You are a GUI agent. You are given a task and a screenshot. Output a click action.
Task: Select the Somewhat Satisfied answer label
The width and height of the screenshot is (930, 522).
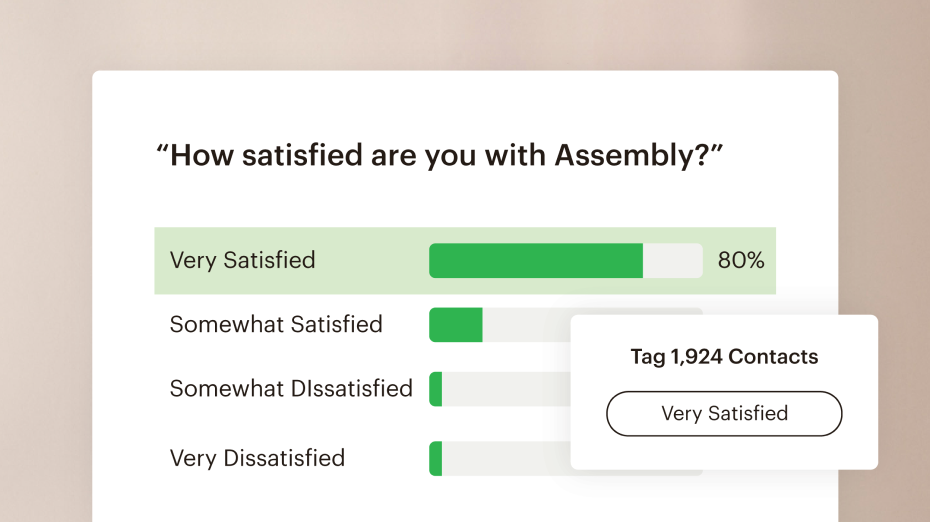coord(276,324)
